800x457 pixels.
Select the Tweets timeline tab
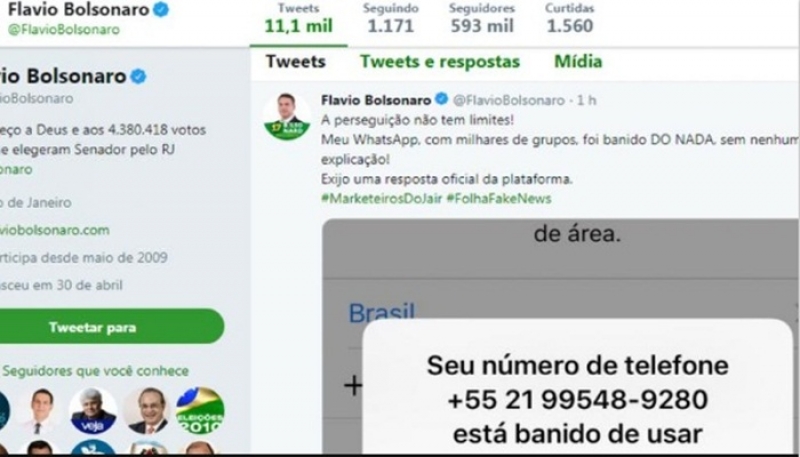pos(295,62)
